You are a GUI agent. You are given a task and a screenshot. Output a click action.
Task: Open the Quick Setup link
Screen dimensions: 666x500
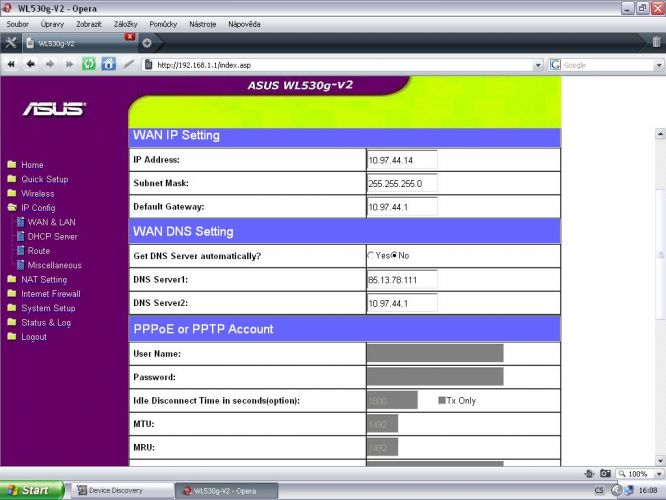tap(45, 179)
